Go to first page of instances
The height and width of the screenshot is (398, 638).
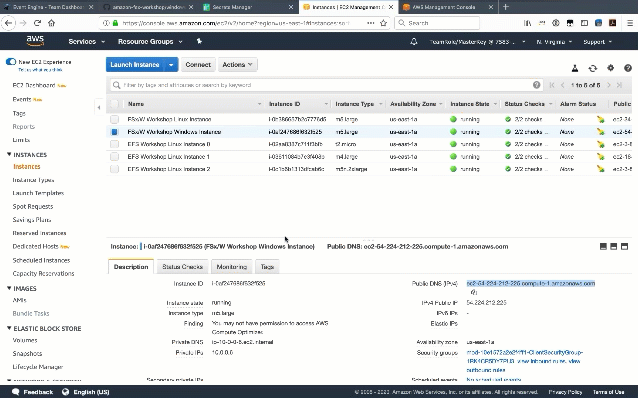(x=552, y=85)
